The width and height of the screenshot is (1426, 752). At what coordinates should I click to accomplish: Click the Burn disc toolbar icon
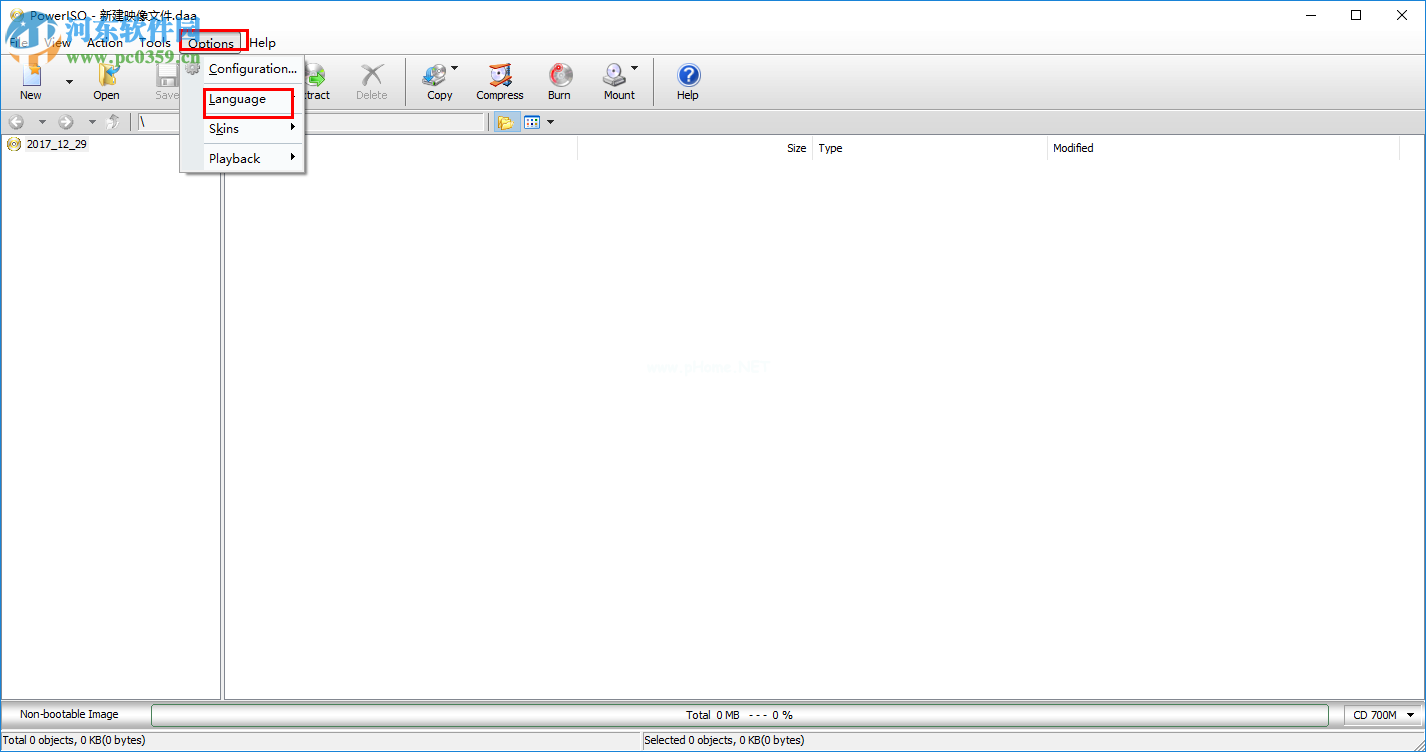click(560, 75)
